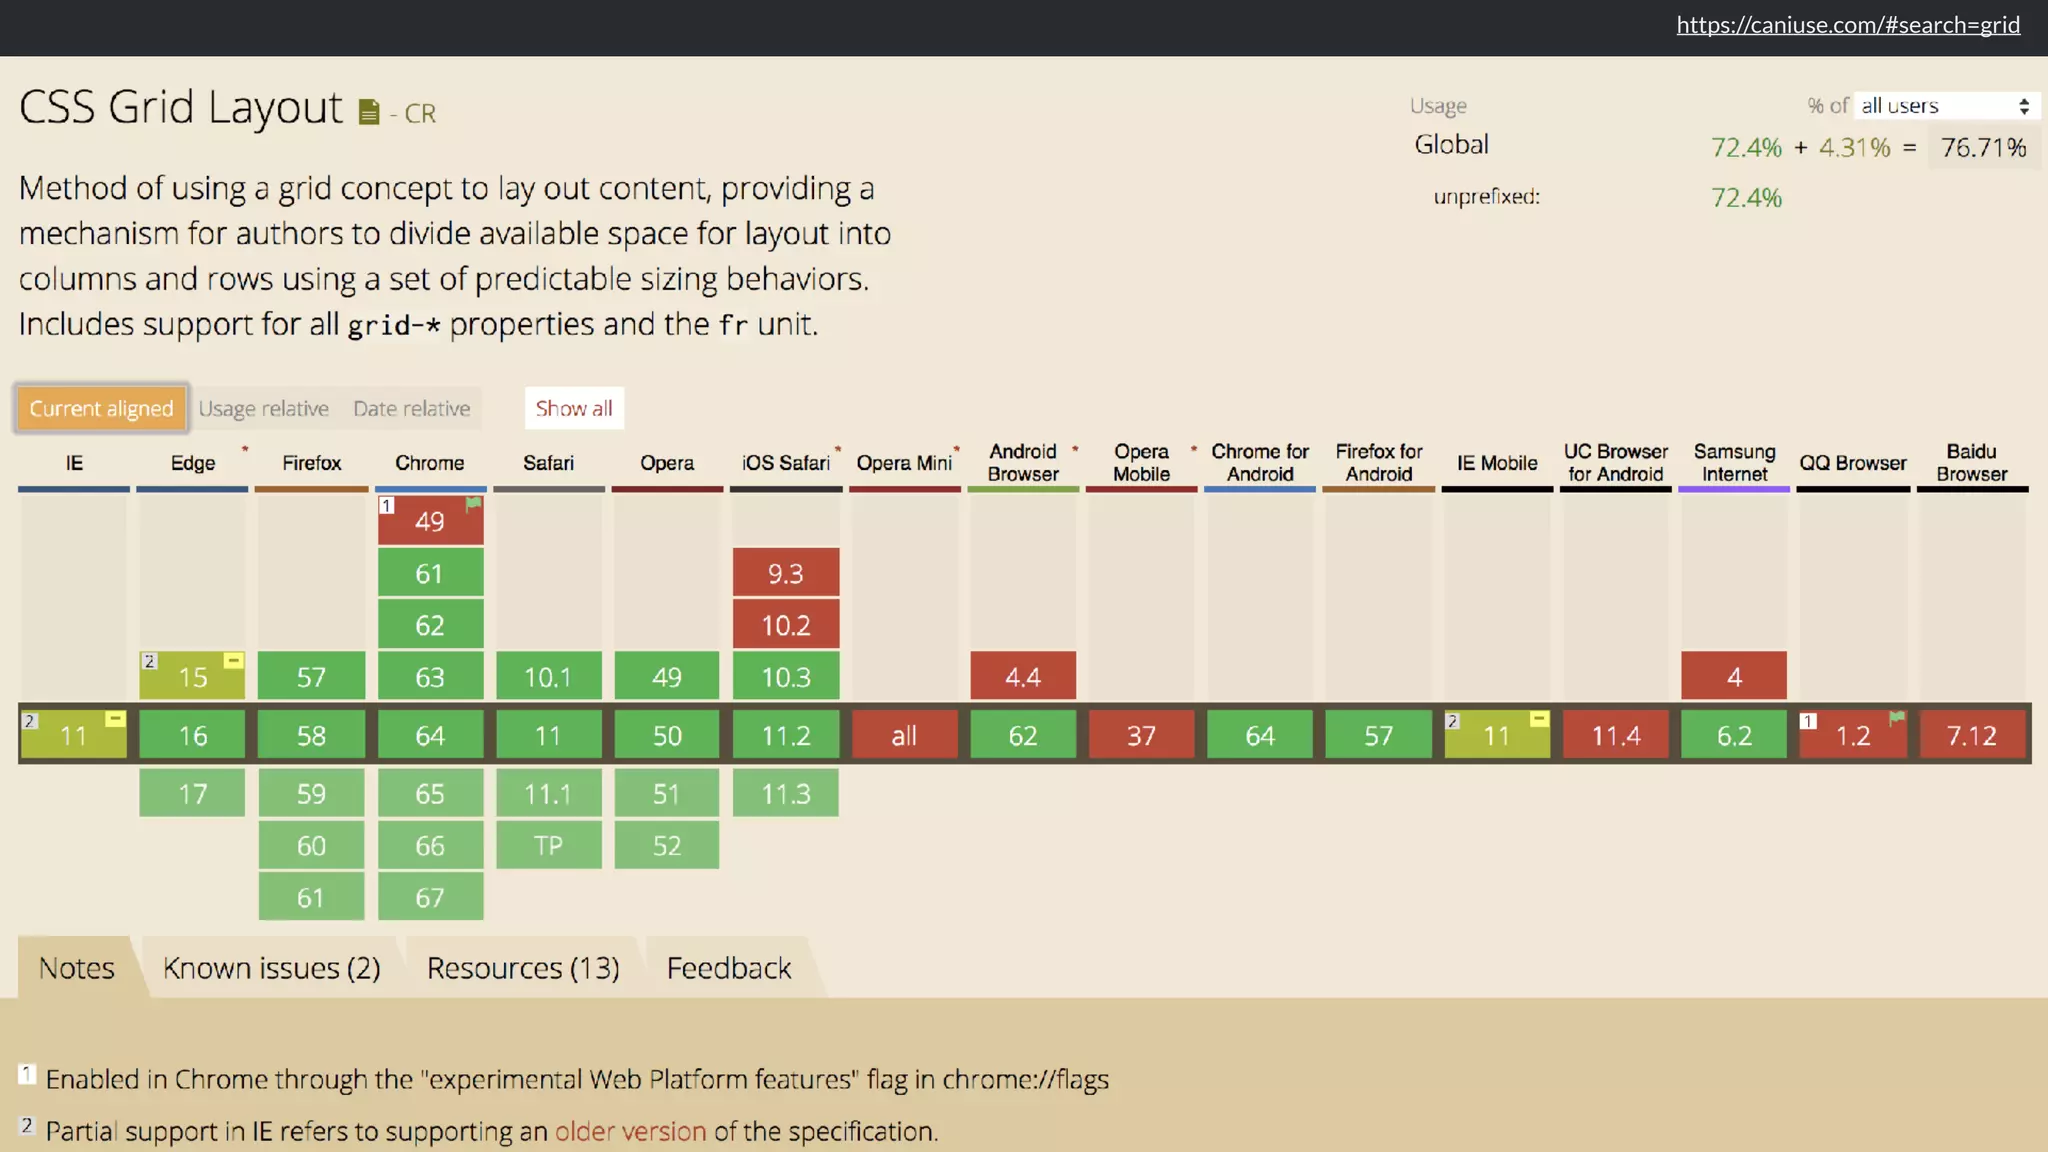Select the Chrome for Android 64 cell
This screenshot has height=1152, width=2048.
click(x=1260, y=735)
